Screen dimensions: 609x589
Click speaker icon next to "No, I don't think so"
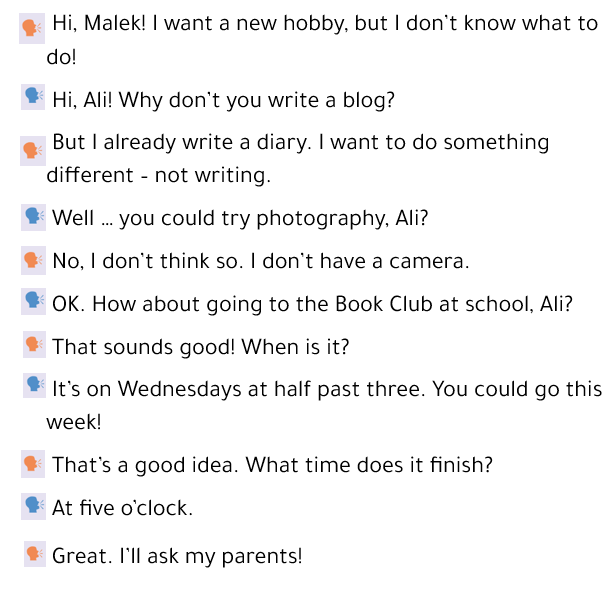tap(33, 261)
